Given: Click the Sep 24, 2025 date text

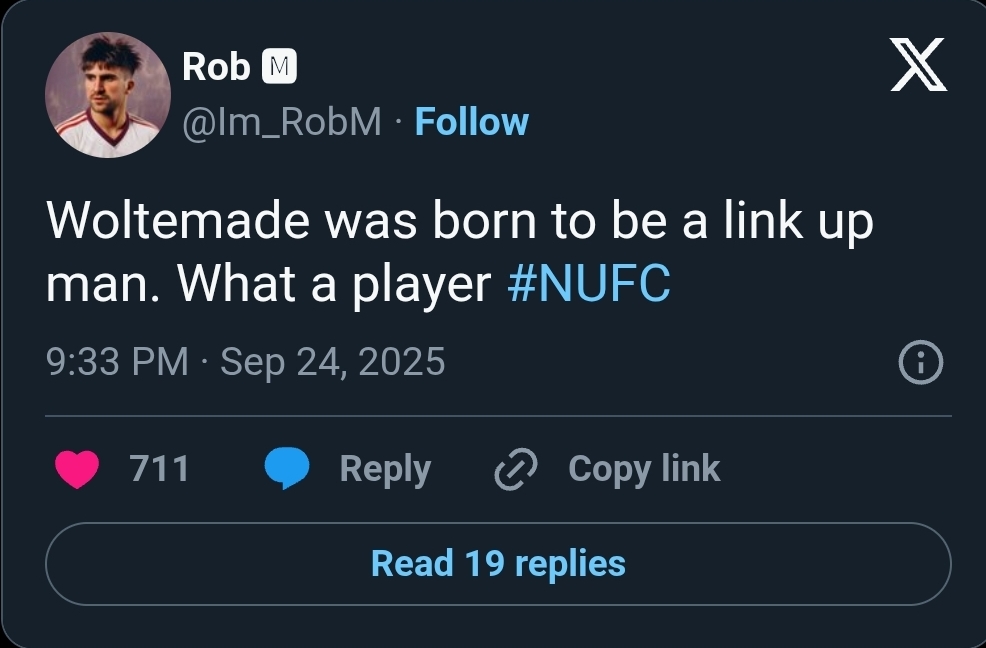Looking at the screenshot, I should (x=332, y=361).
